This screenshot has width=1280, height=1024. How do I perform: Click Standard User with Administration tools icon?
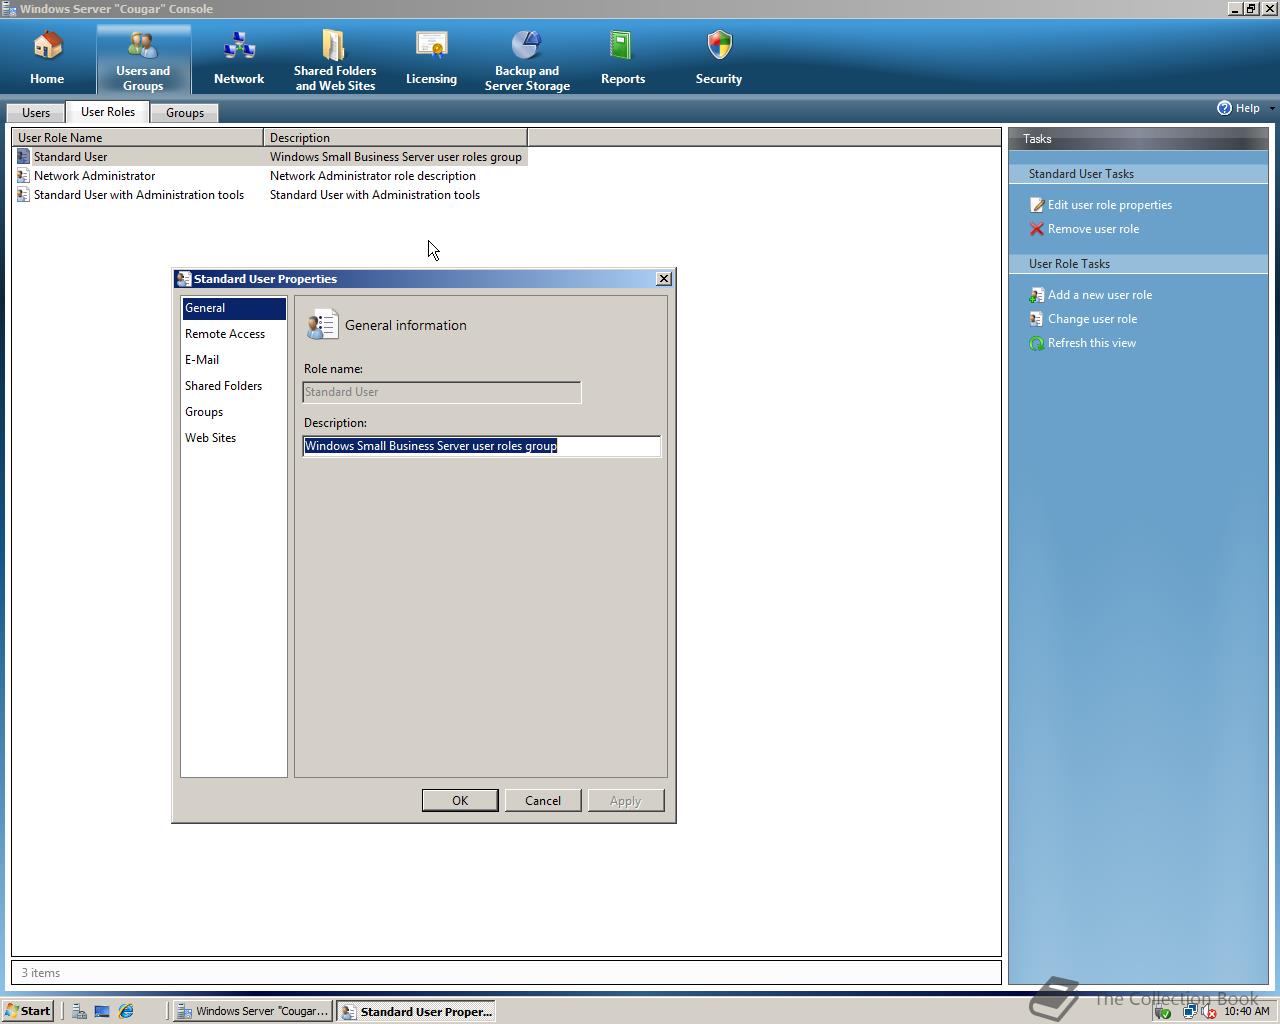pyautogui.click(x=23, y=195)
